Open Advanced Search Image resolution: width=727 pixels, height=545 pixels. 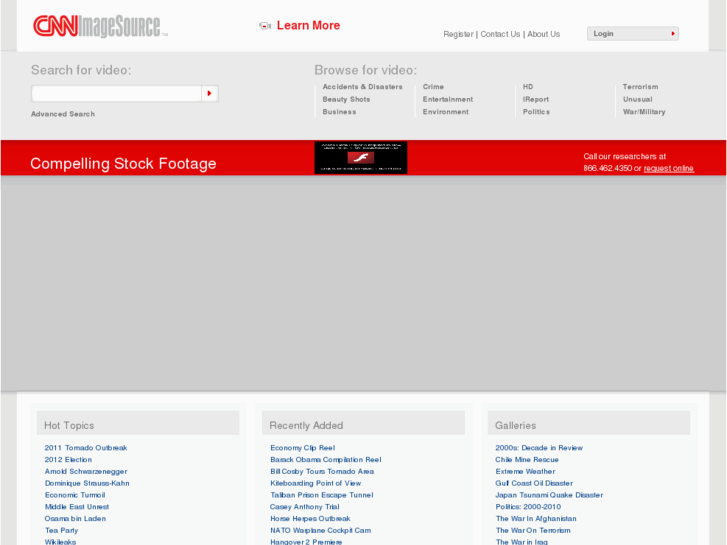pyautogui.click(x=63, y=114)
